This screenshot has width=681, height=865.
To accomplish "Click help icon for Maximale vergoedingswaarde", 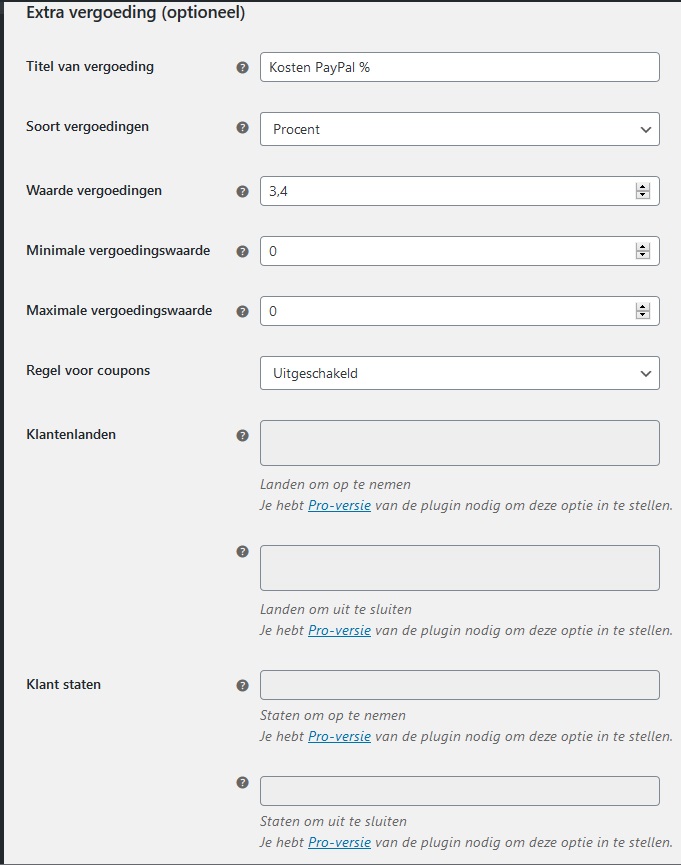I will (242, 312).
